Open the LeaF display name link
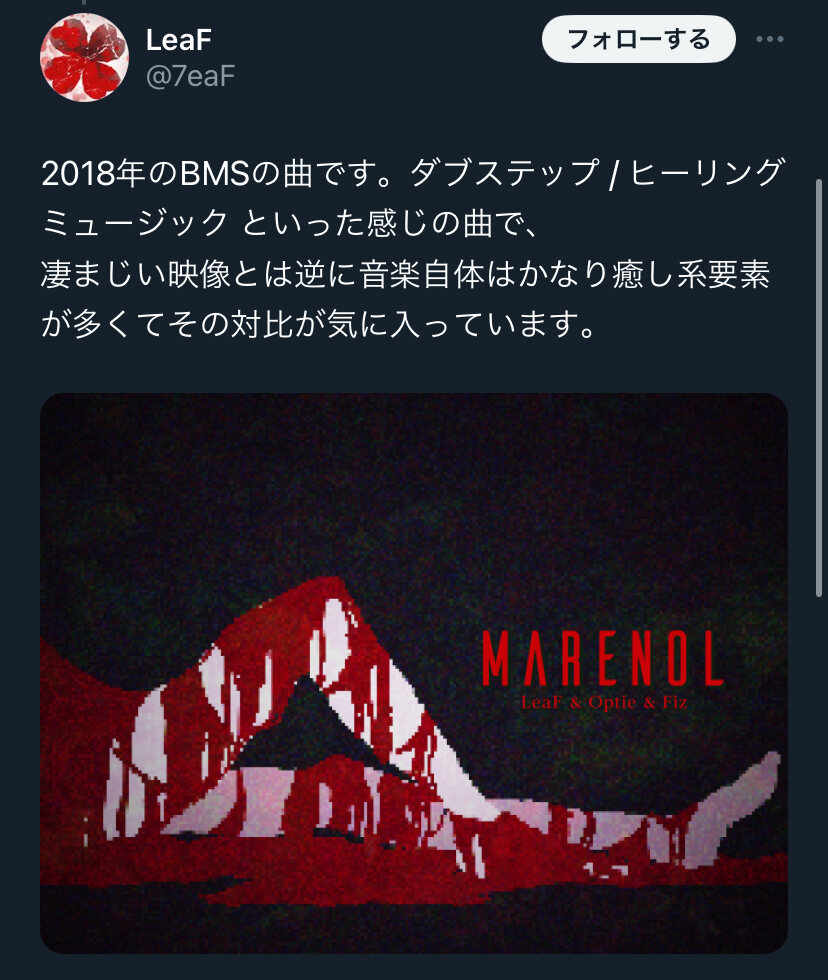 click(x=179, y=40)
